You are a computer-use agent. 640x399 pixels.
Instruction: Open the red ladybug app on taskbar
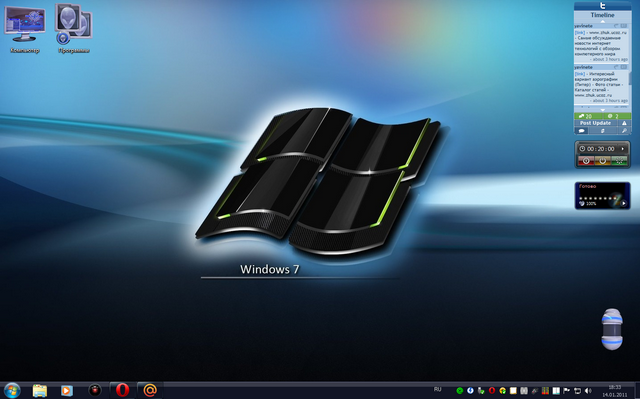95,390
